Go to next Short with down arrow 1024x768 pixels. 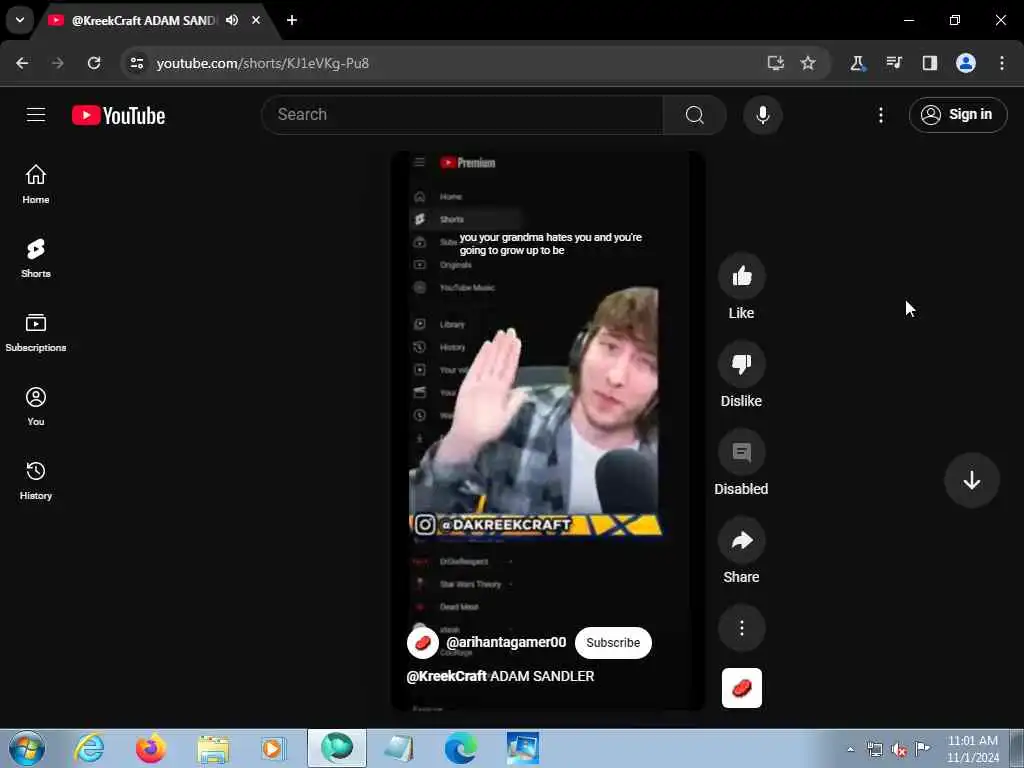[972, 480]
